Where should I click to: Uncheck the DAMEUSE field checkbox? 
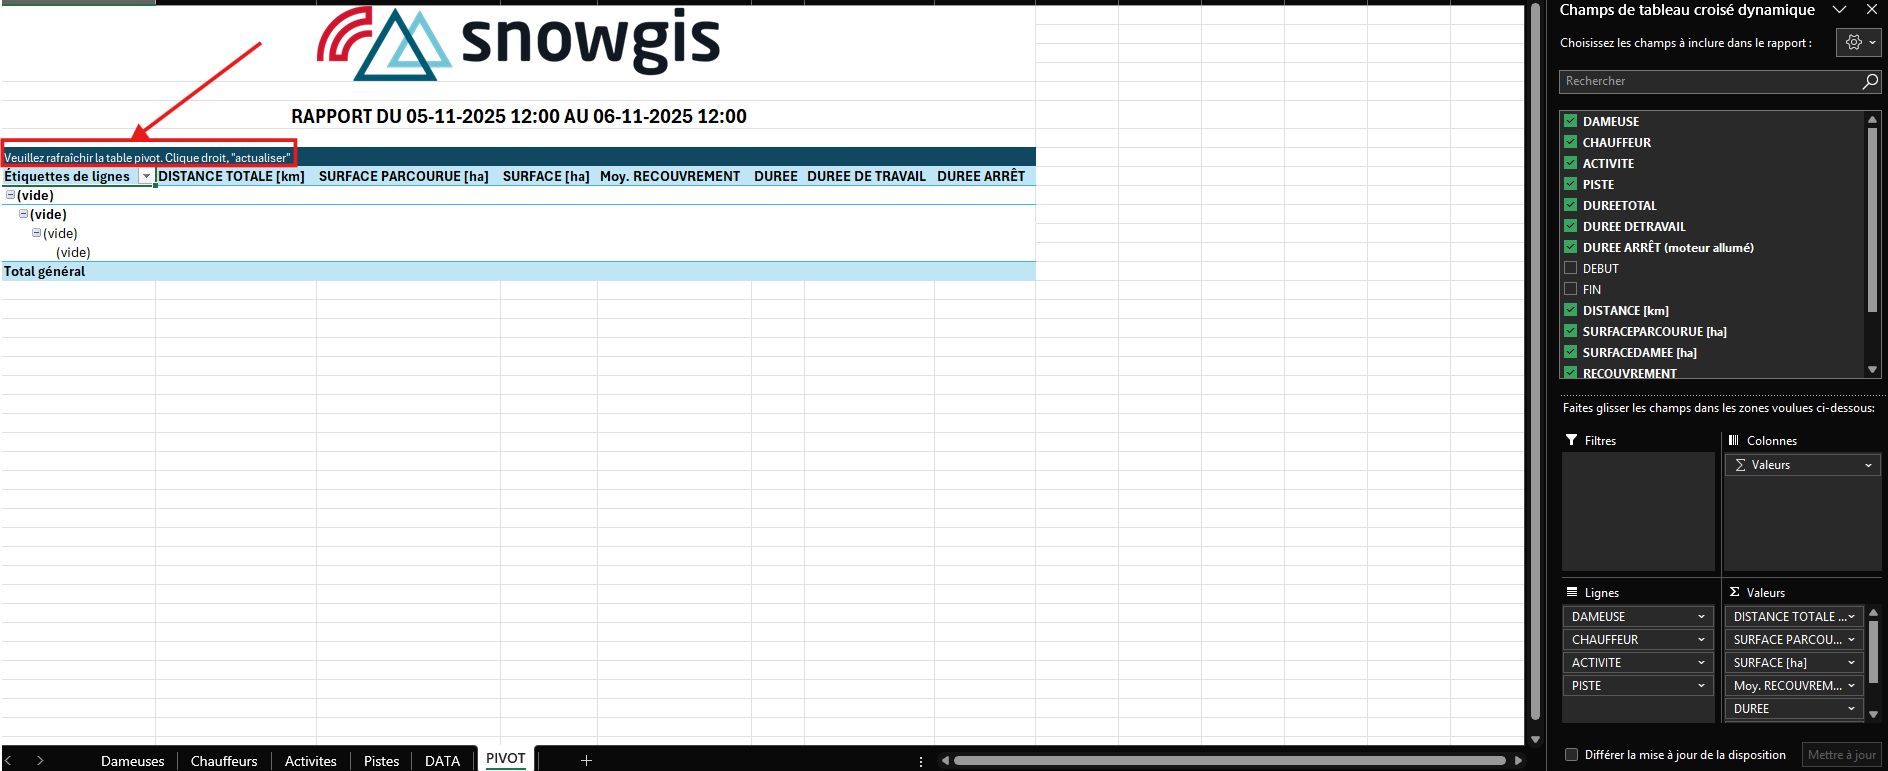1571,121
